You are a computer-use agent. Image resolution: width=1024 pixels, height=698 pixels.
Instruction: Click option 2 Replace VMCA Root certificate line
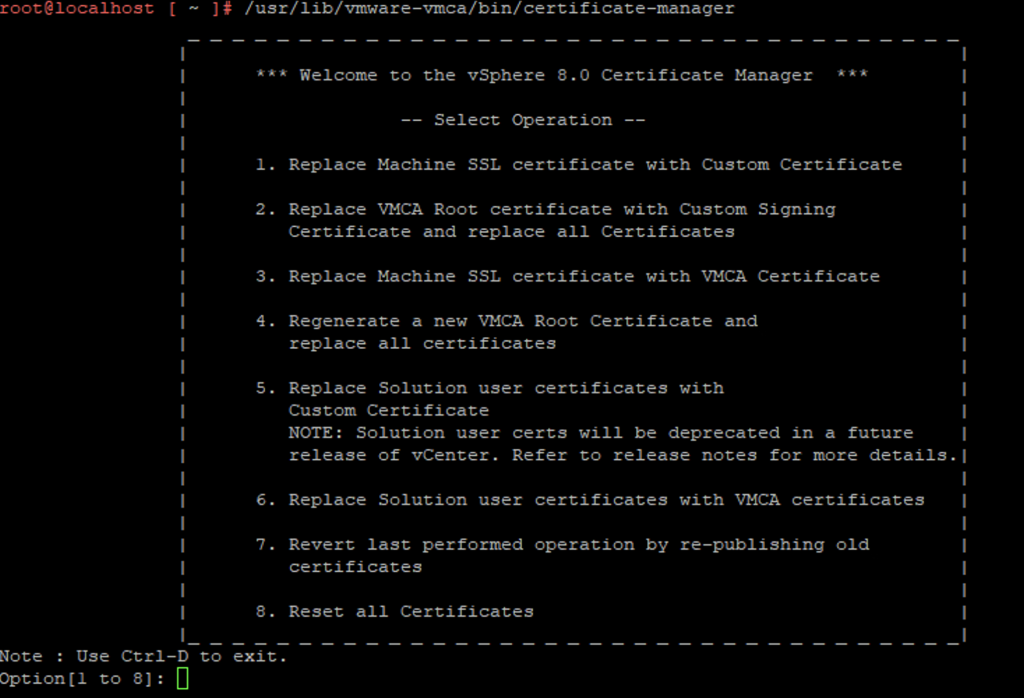[545, 210]
